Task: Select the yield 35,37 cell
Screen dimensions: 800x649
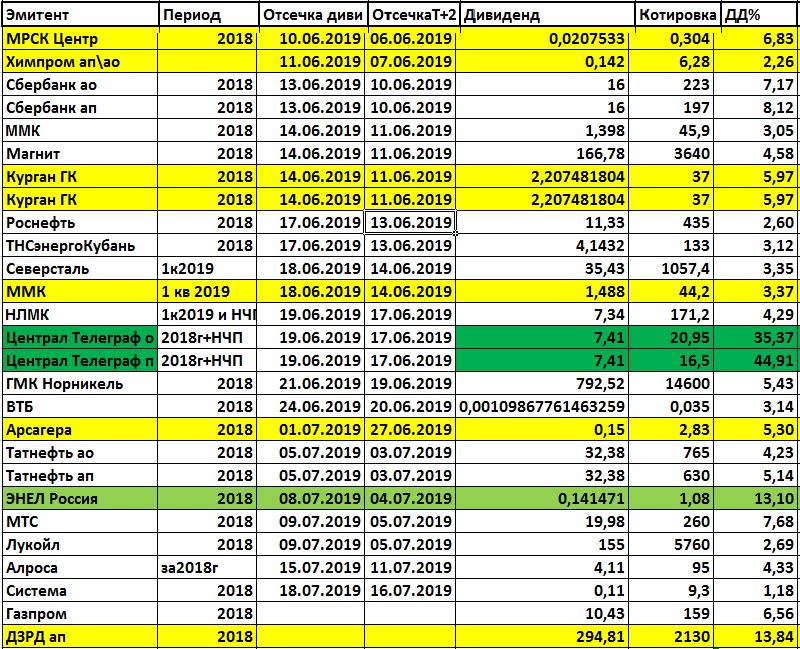Action: coord(757,337)
